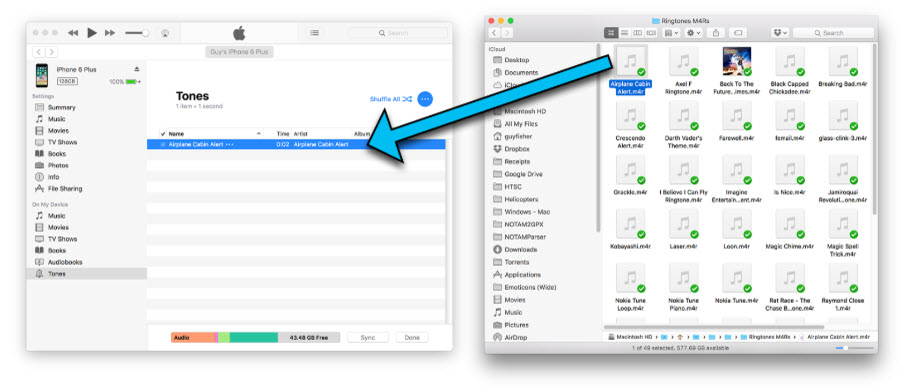This screenshot has height=386, width=910.
Task: Open Finder arrange-by dropdown
Action: [x=671, y=33]
